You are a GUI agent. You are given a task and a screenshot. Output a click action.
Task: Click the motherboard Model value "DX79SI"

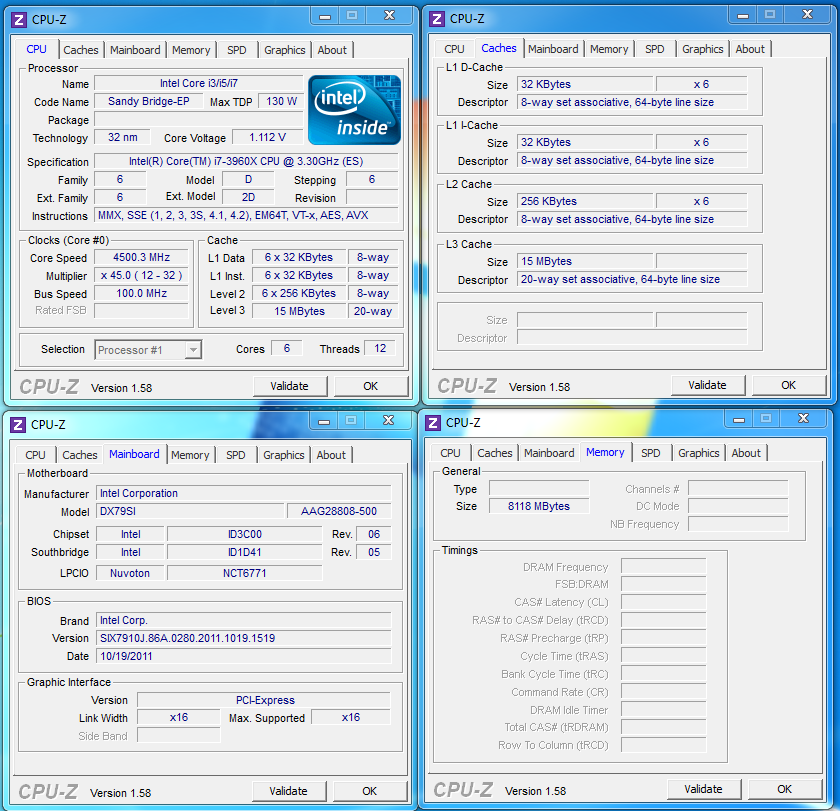coord(190,511)
